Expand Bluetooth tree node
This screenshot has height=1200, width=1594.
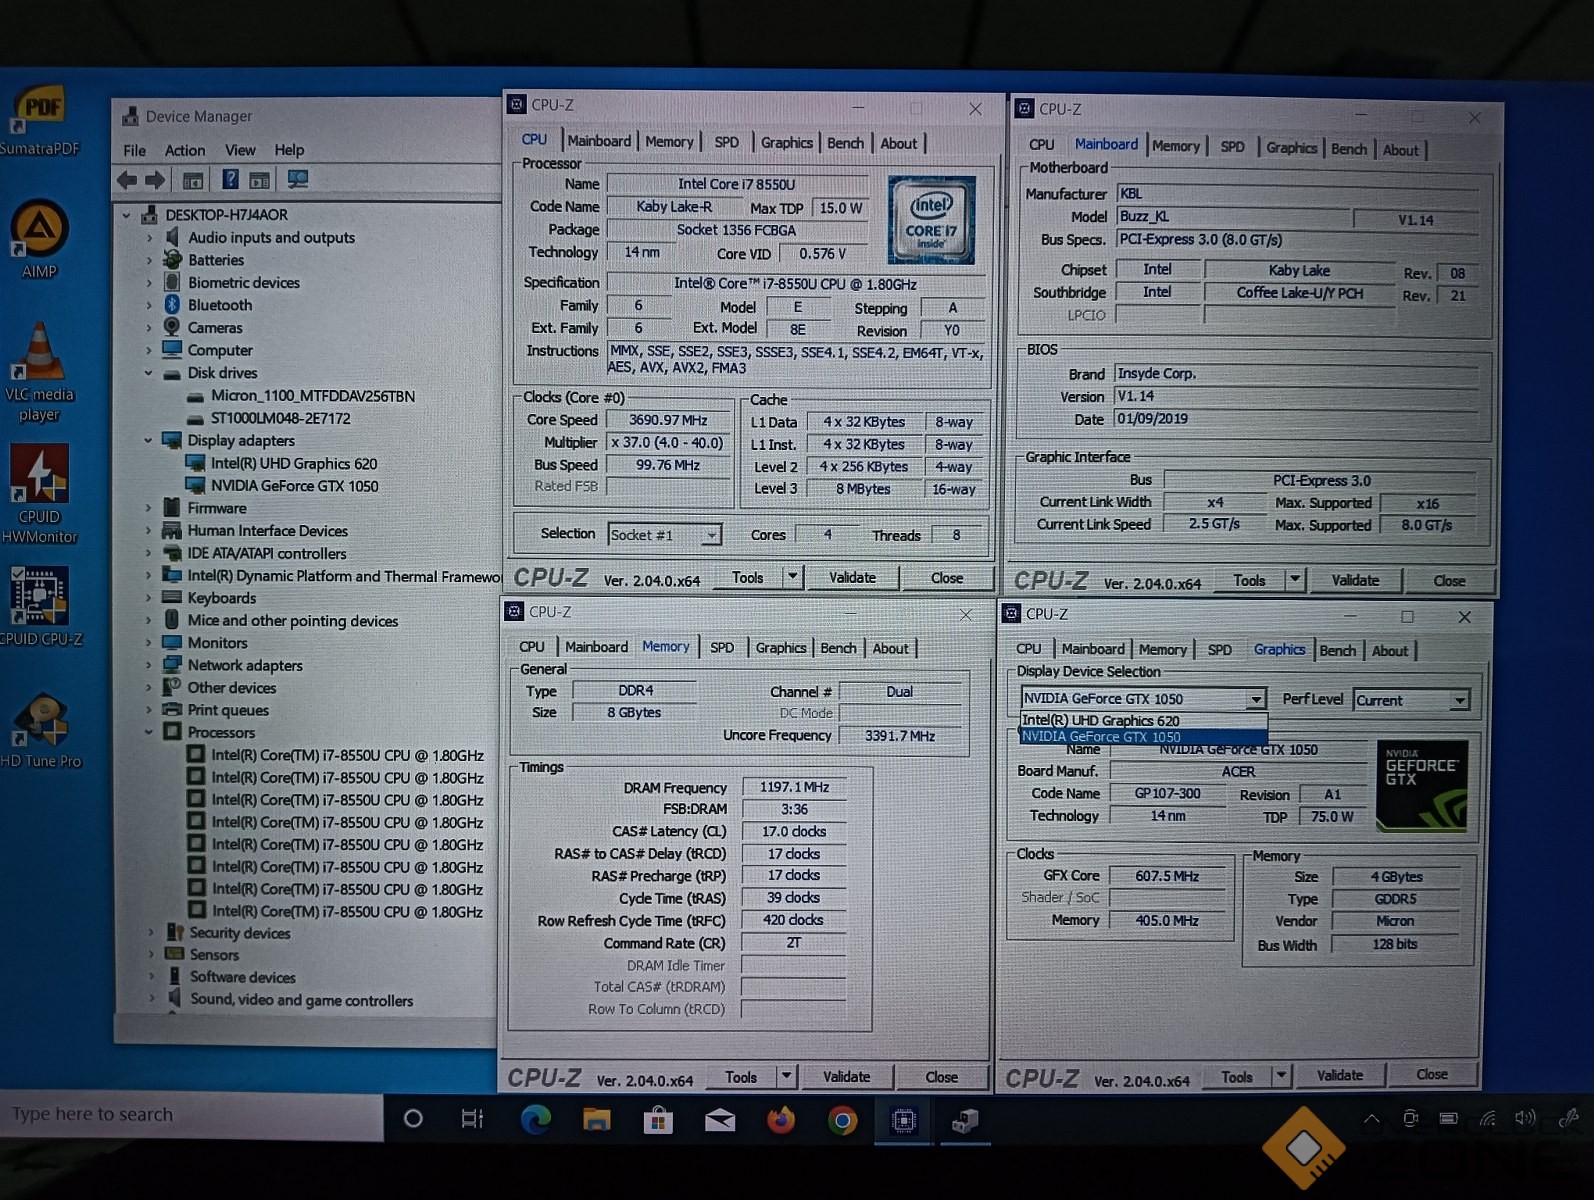coord(149,305)
